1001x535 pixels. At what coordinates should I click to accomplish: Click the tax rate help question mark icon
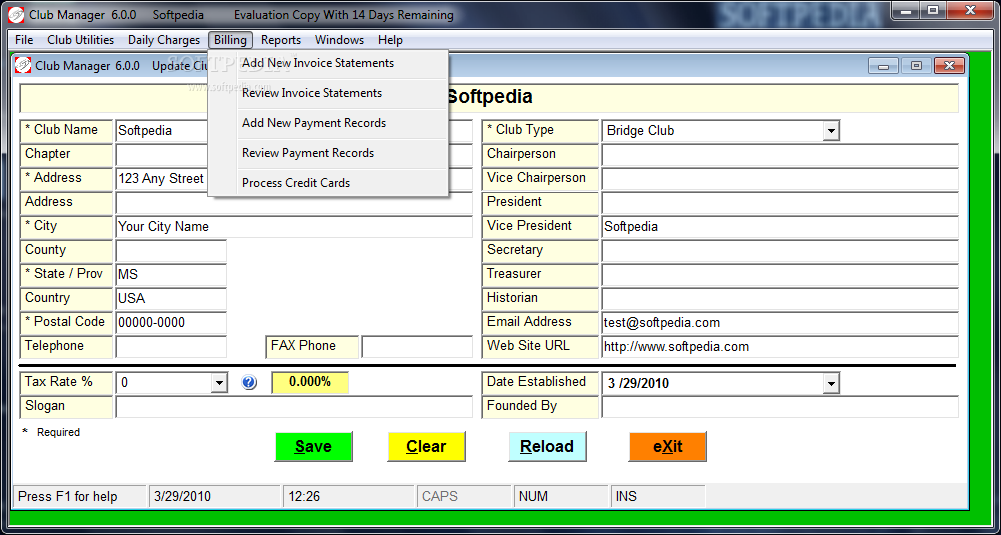249,382
